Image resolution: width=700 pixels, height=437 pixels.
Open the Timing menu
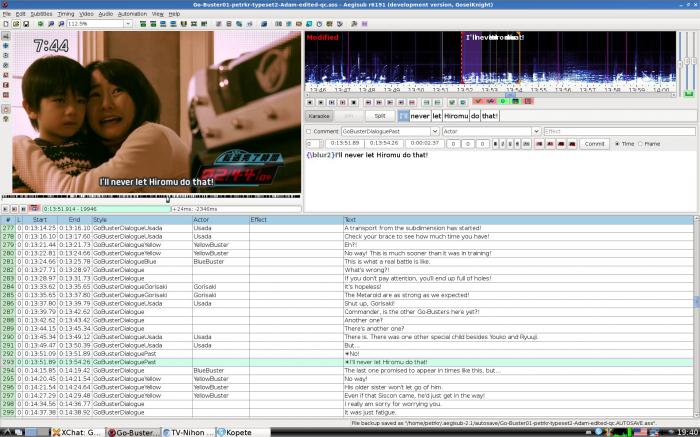[66, 14]
